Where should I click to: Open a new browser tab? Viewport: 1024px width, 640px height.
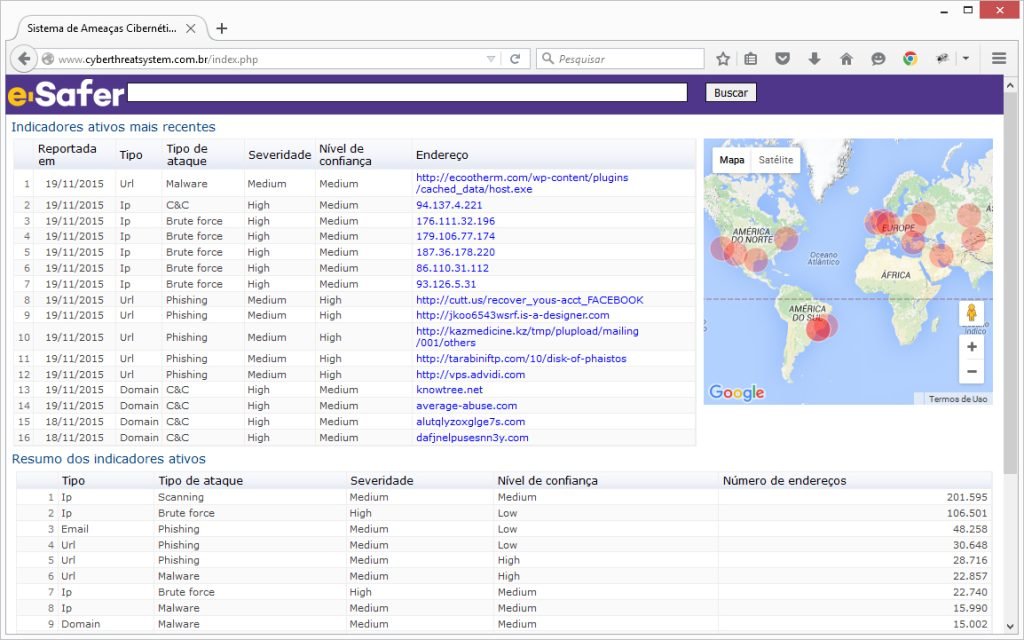click(x=222, y=28)
